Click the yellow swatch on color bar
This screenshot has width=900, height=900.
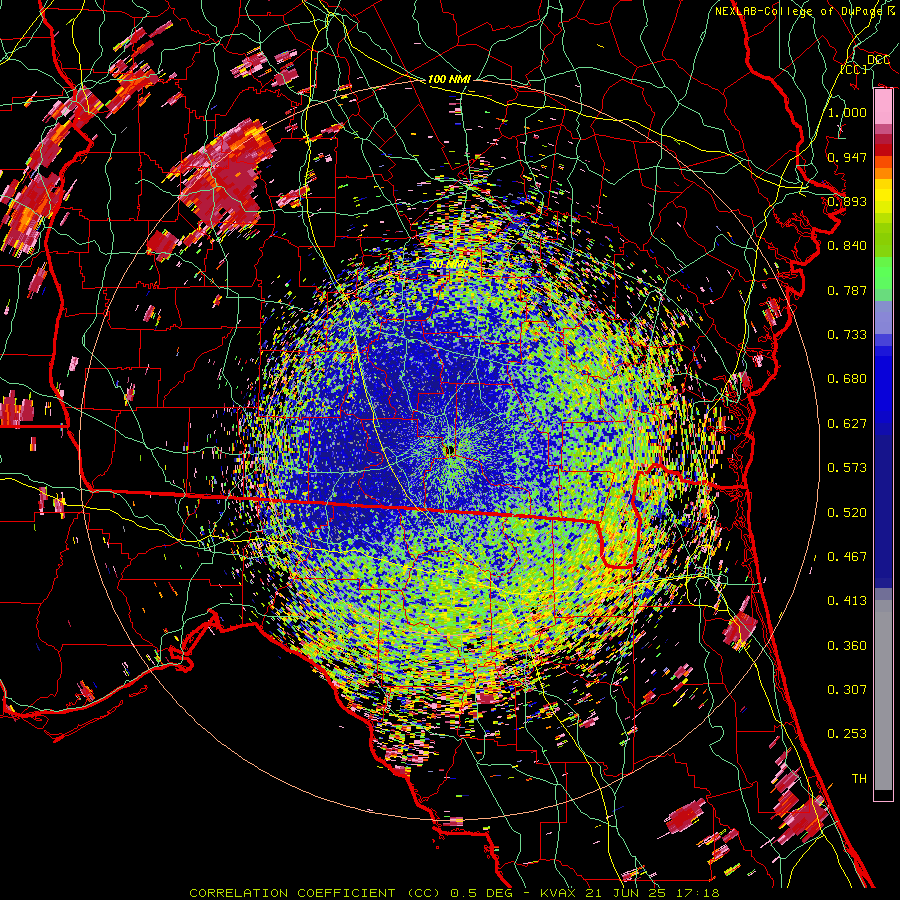pyautogui.click(x=883, y=196)
